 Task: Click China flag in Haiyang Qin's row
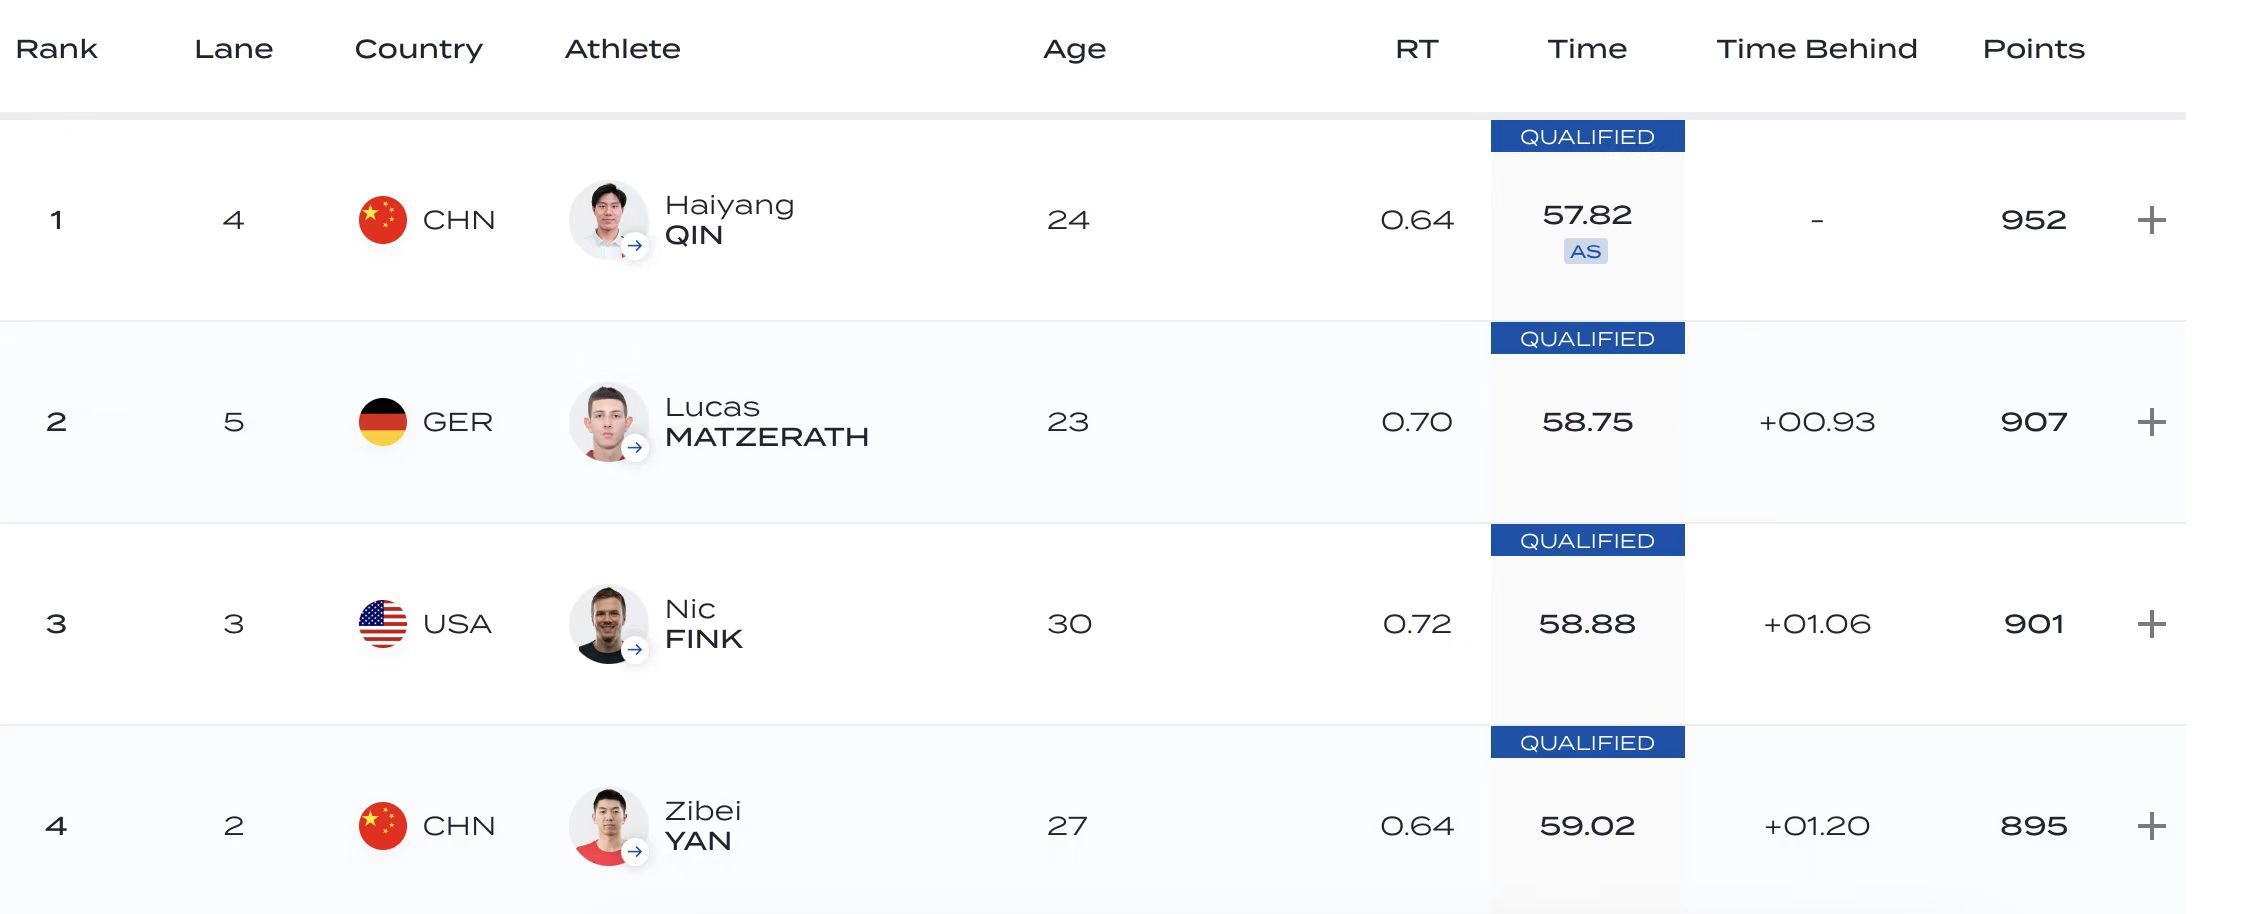[x=383, y=220]
